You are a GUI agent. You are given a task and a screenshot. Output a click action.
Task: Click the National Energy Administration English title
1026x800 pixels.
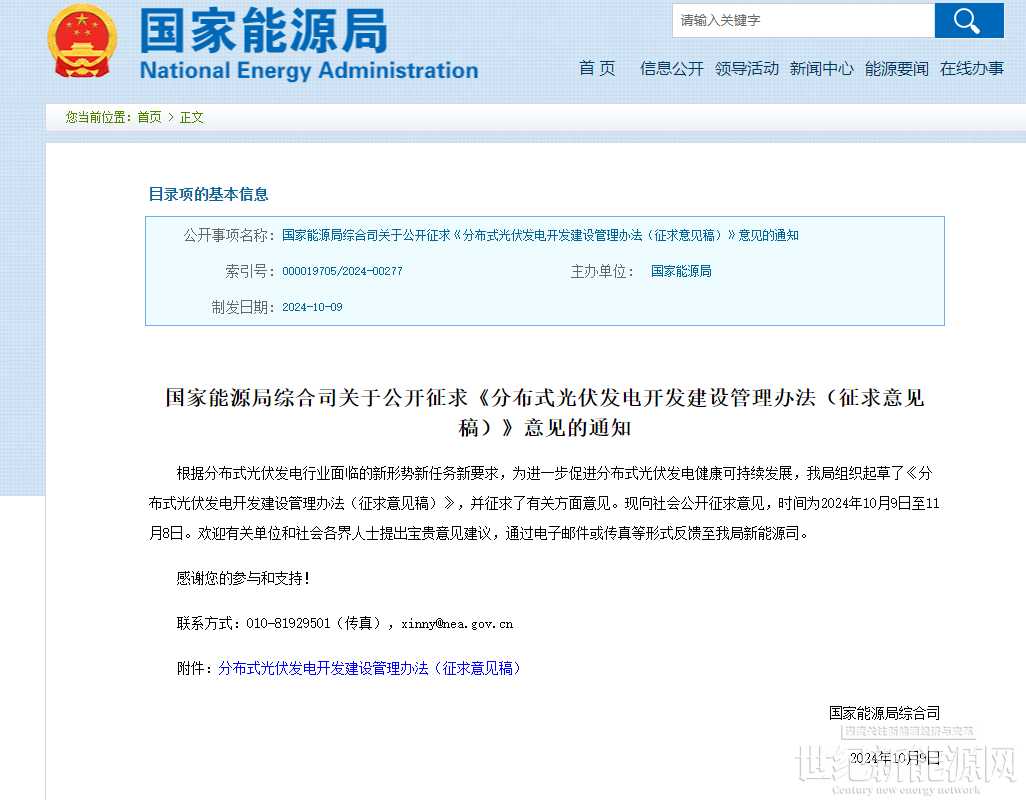point(309,70)
